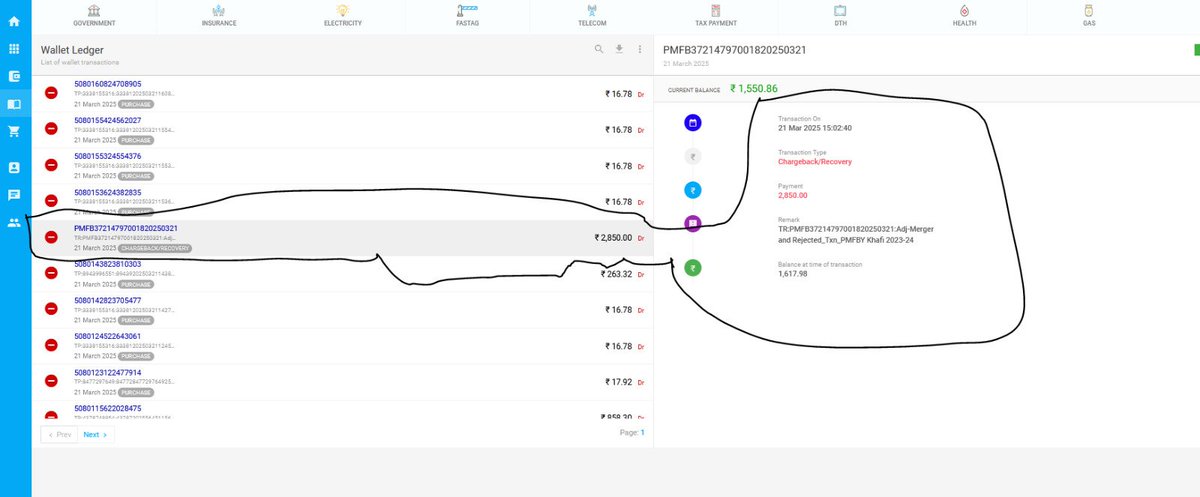Click green rupee icon beside Balance at time
The width and height of the screenshot is (1200, 497).
pos(693,268)
